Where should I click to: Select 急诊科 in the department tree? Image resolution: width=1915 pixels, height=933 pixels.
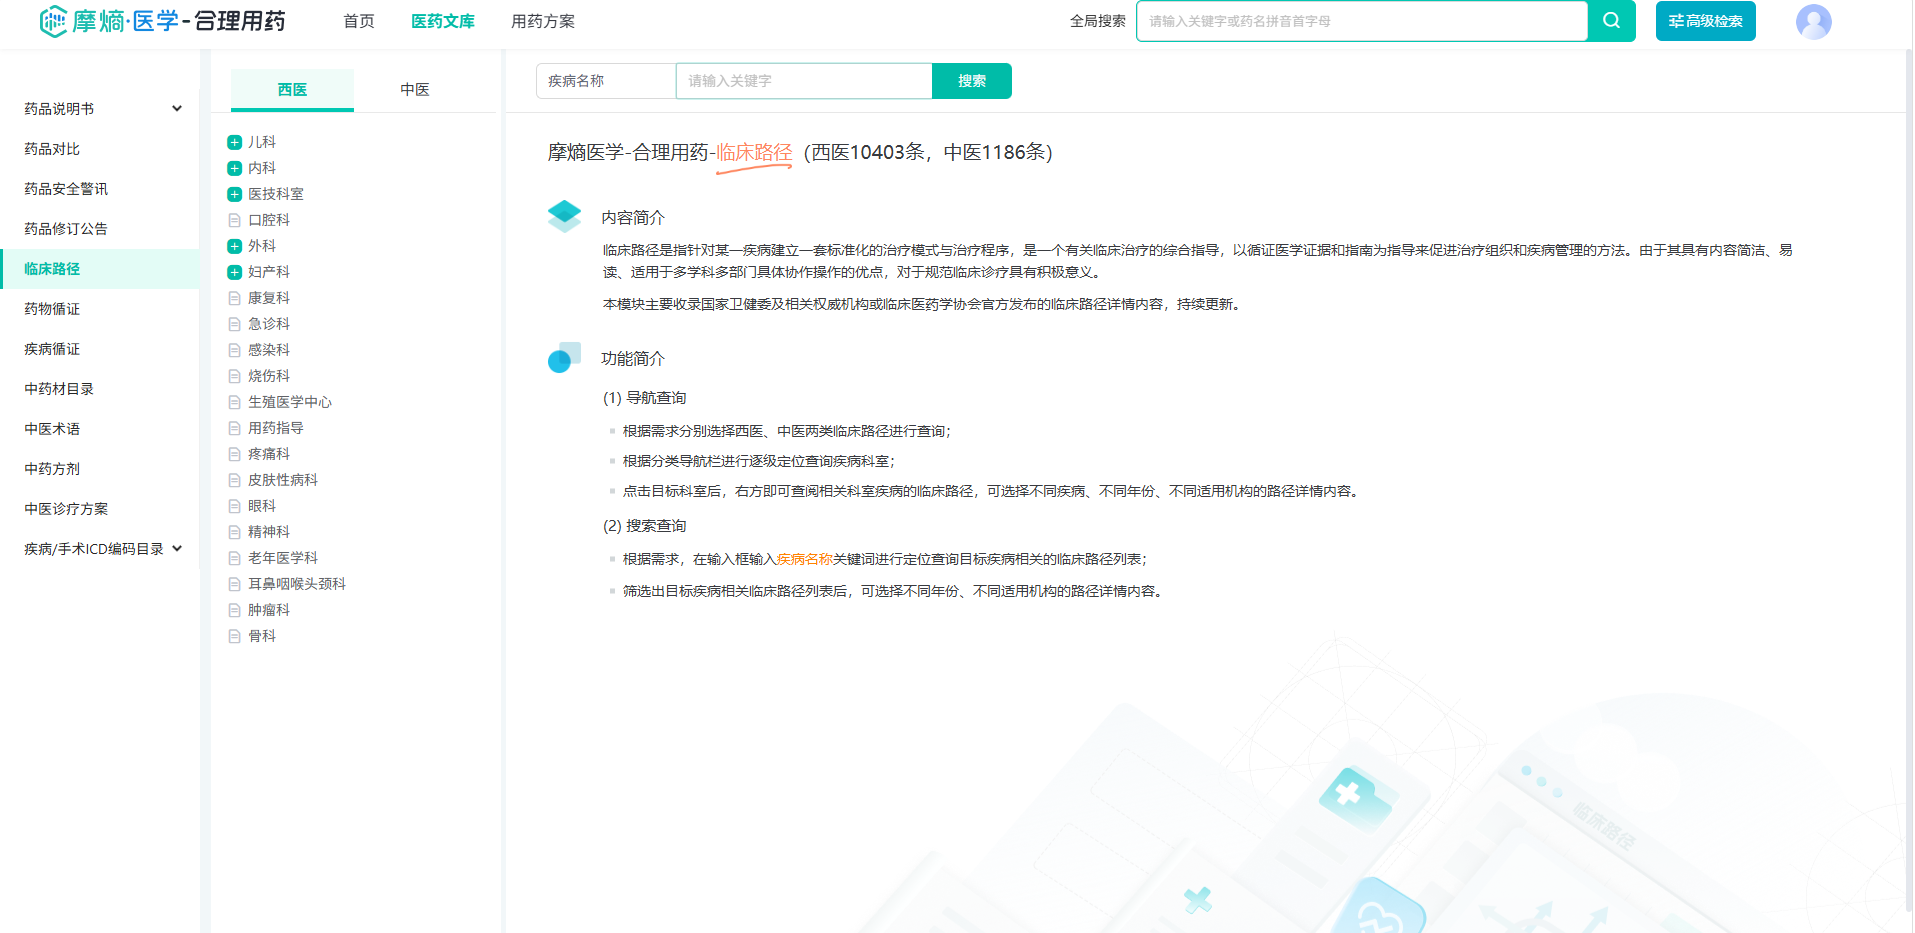coord(269,324)
